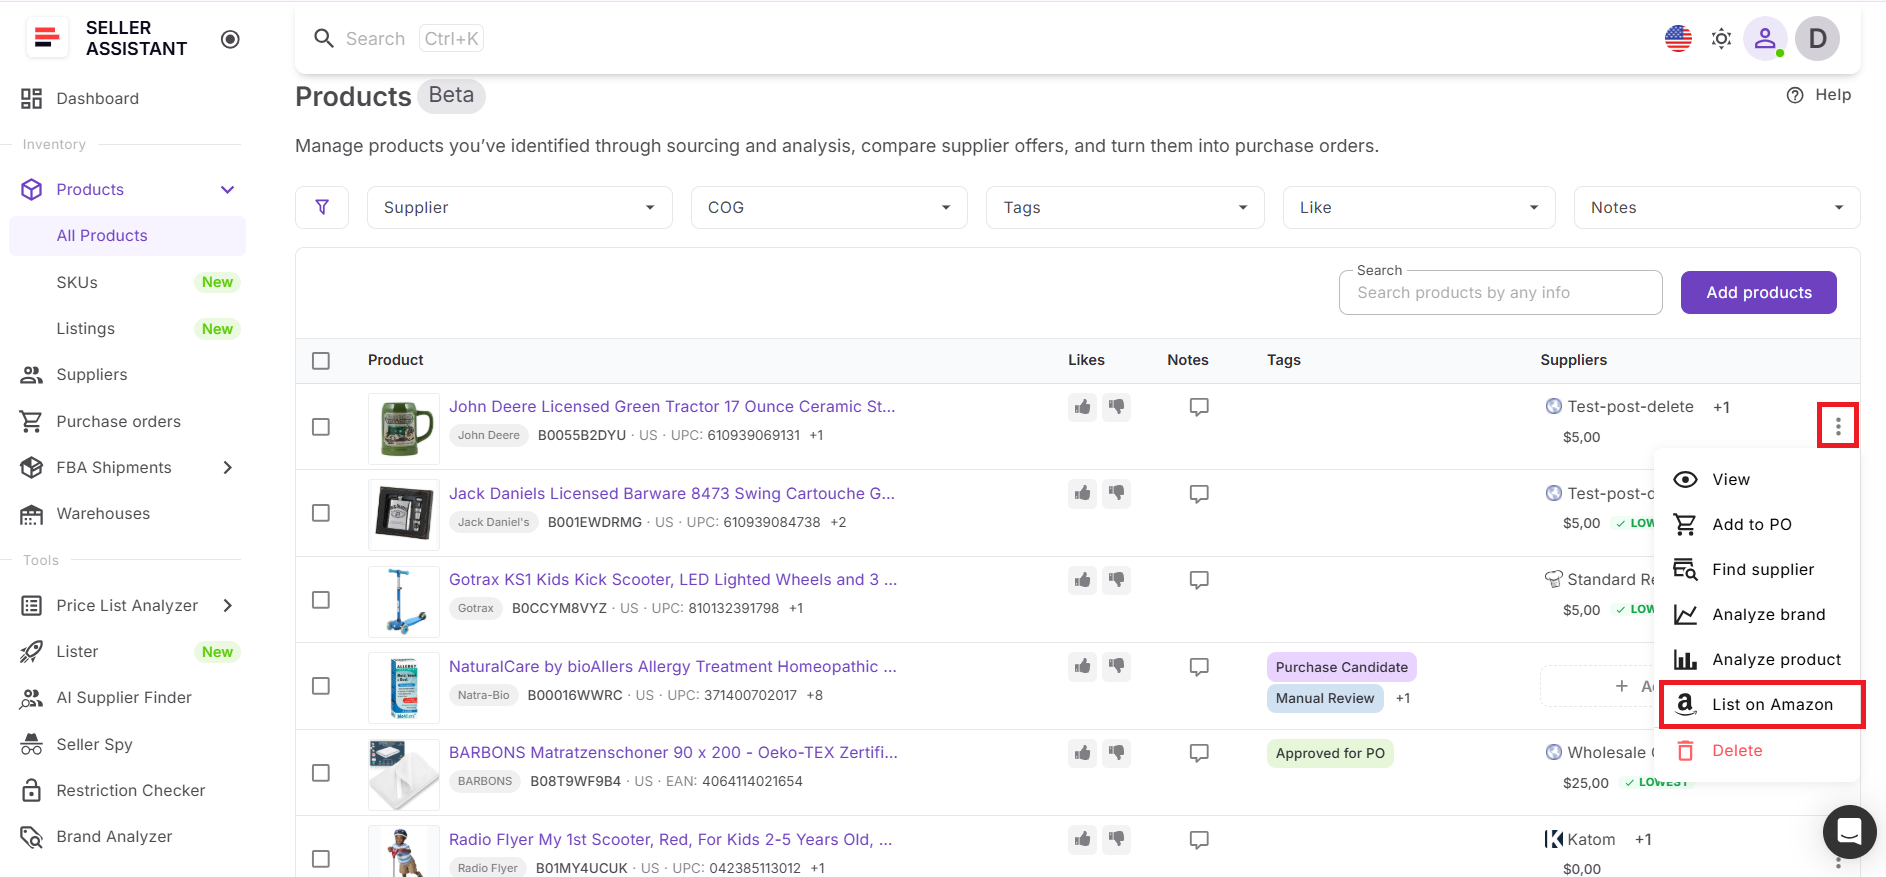Choose Delete from the context menu
Screen dimensions: 1886x877
point(1757,751)
